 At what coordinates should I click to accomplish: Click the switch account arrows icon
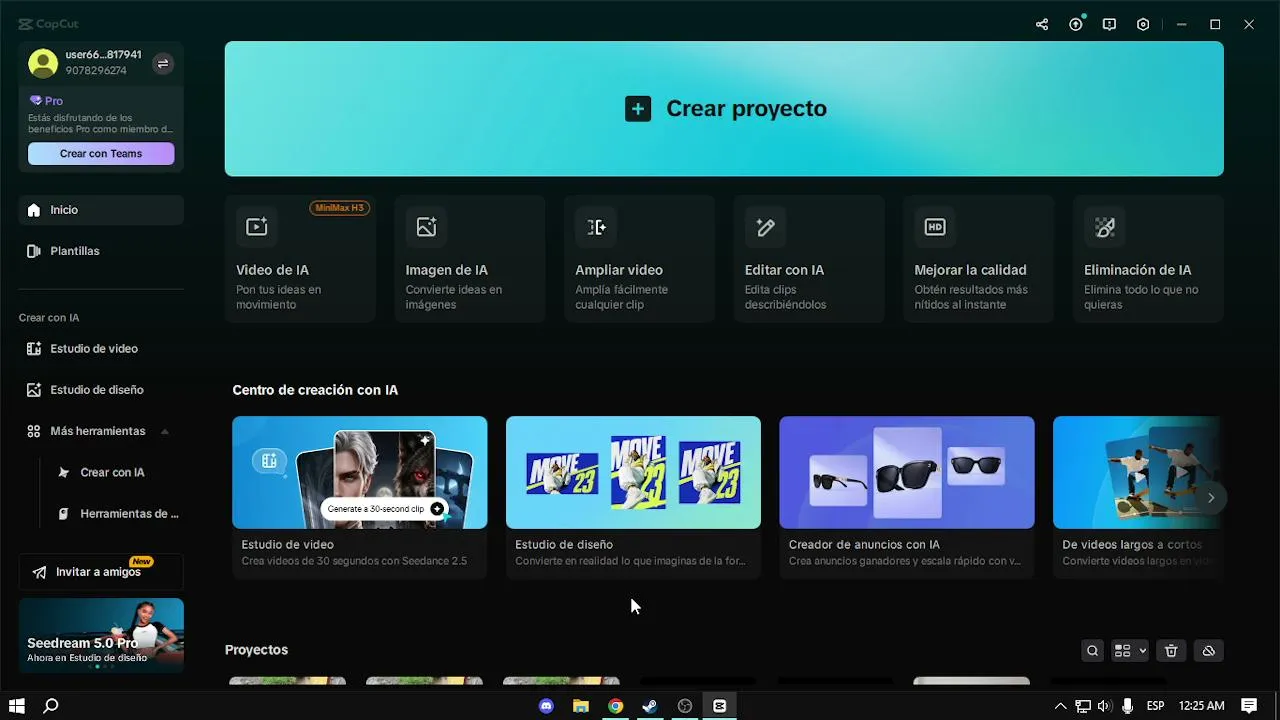163,64
